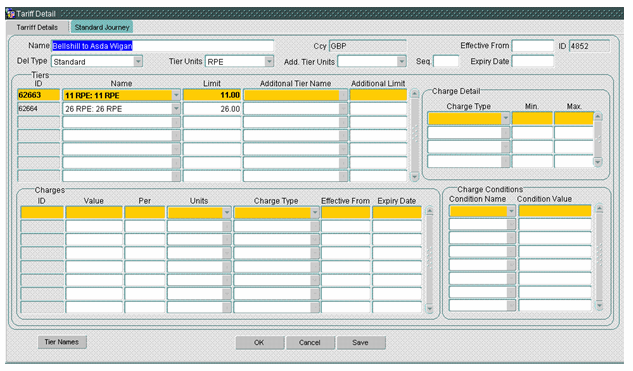The height and width of the screenshot is (371, 633).
Task: Click the highlighted Max. cell in Charge Detail
Action: [574, 118]
